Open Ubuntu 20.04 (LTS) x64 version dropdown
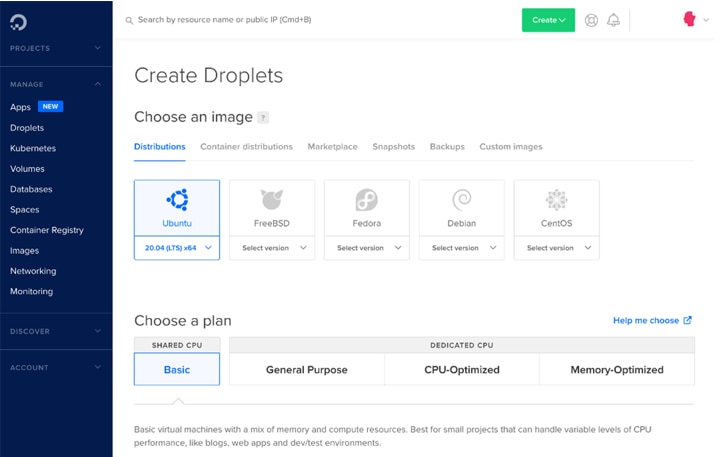The image size is (727, 457). click(x=177, y=248)
